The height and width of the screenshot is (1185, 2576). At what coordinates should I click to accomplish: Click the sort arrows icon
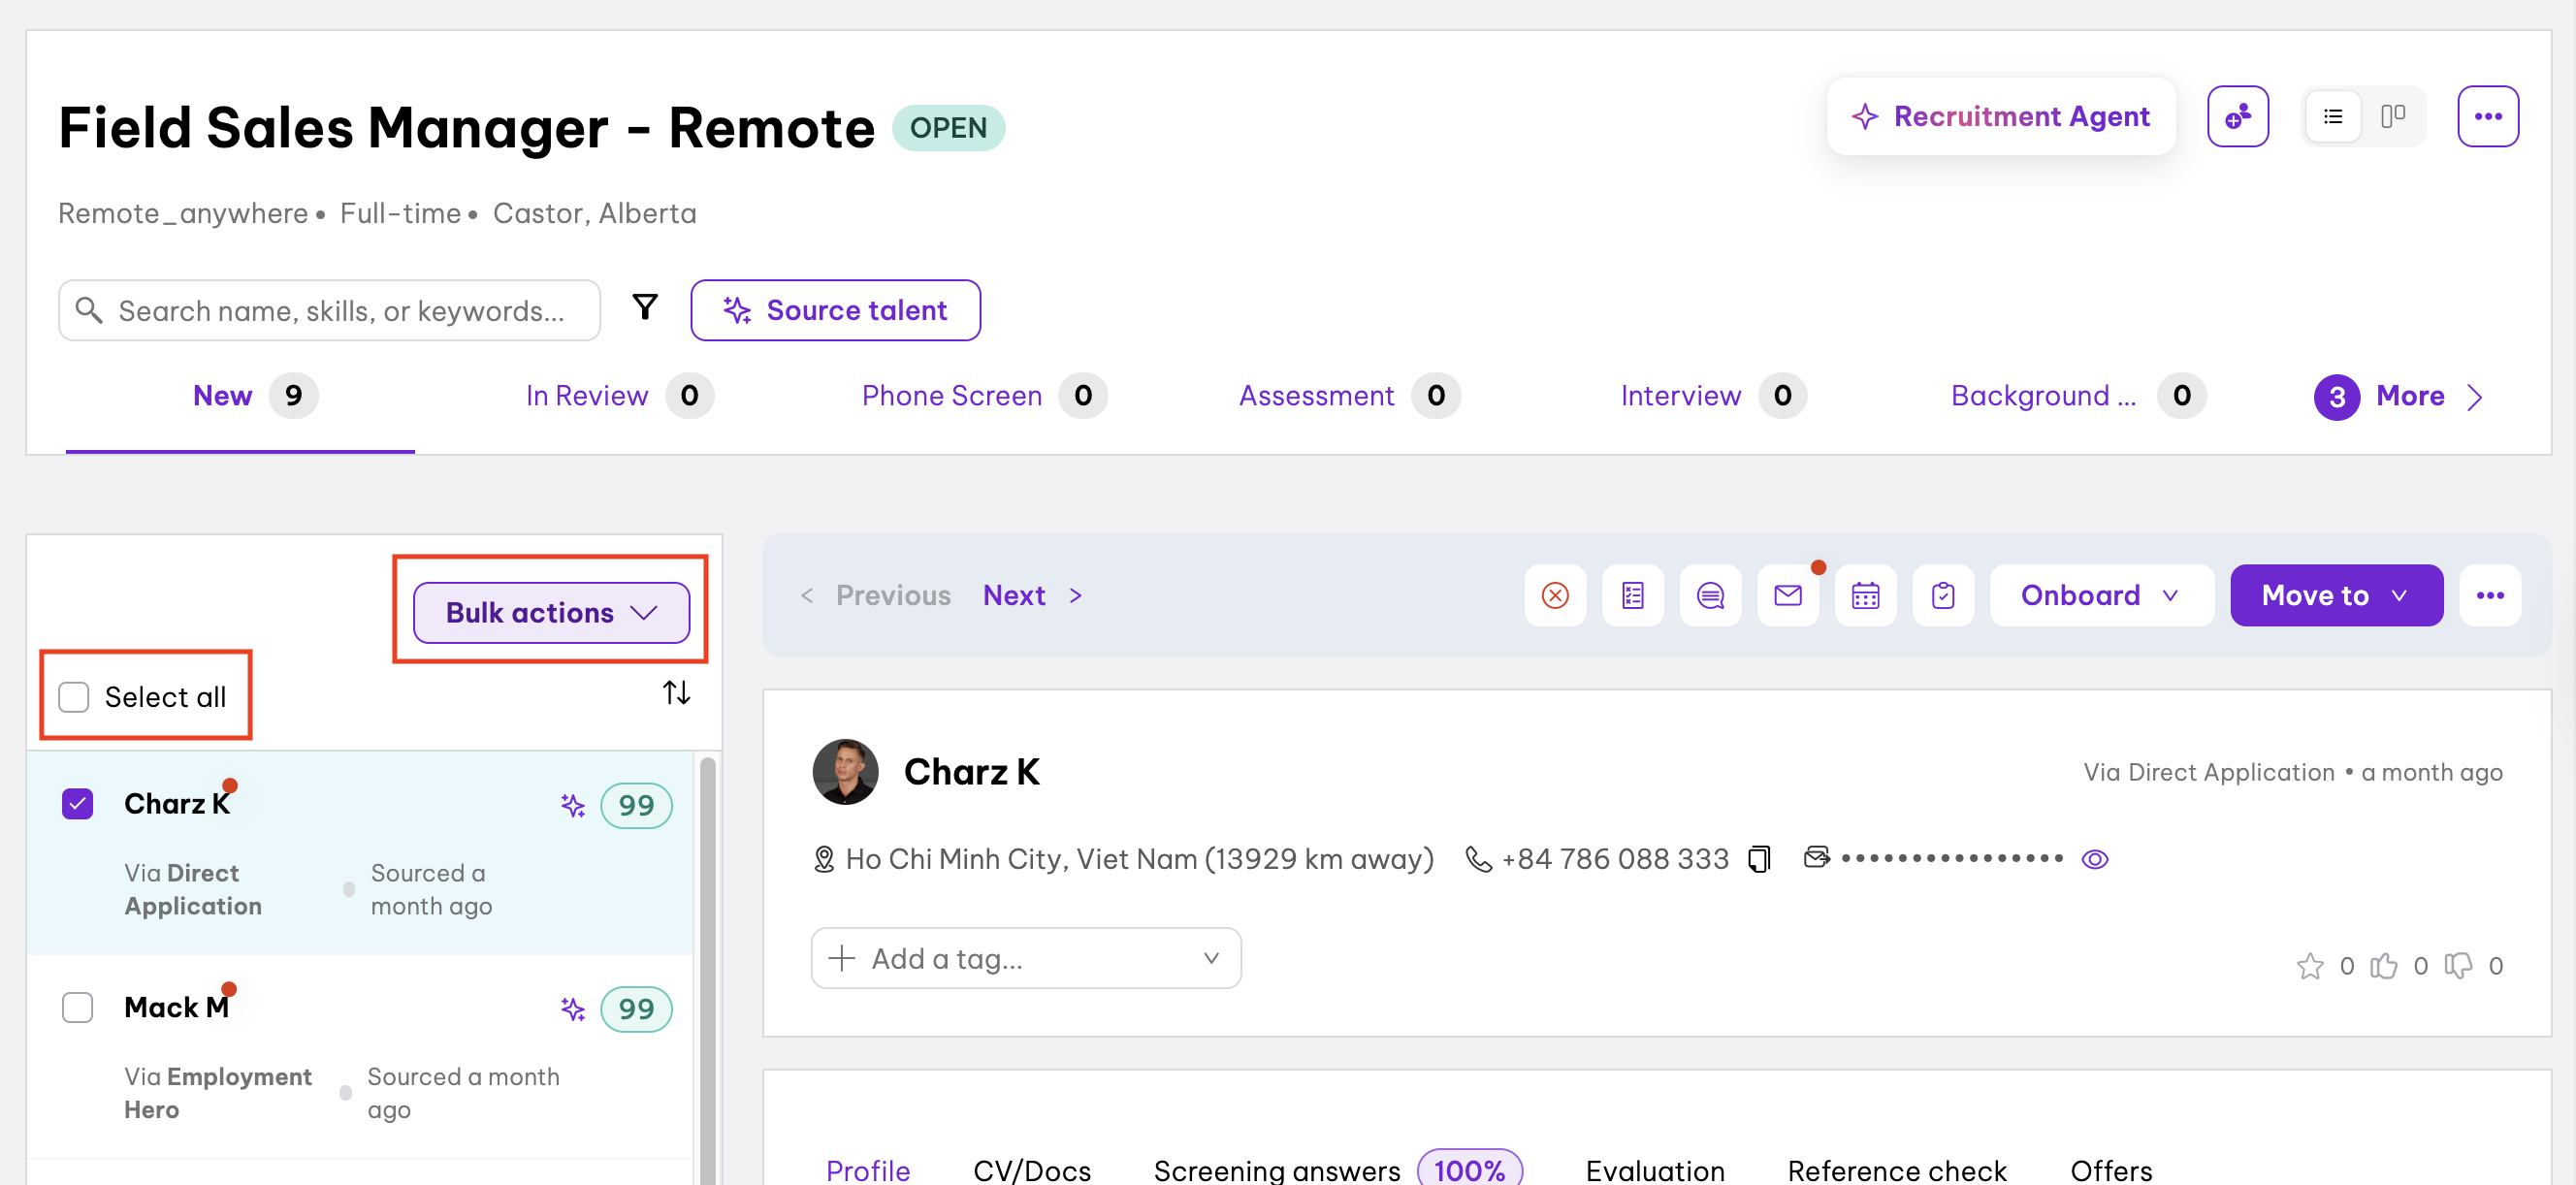click(676, 692)
